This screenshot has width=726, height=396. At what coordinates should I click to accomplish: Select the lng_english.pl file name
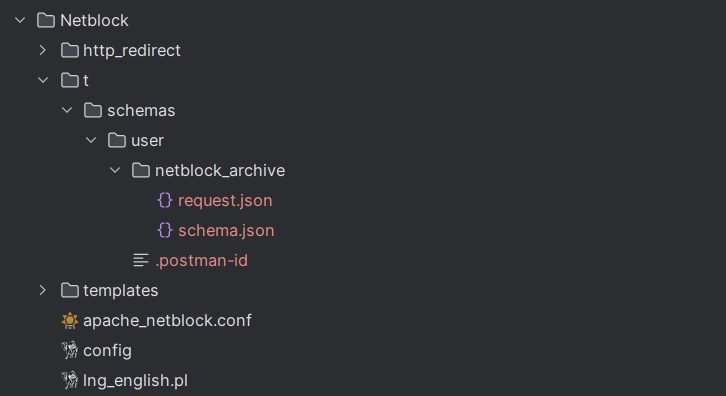point(135,381)
